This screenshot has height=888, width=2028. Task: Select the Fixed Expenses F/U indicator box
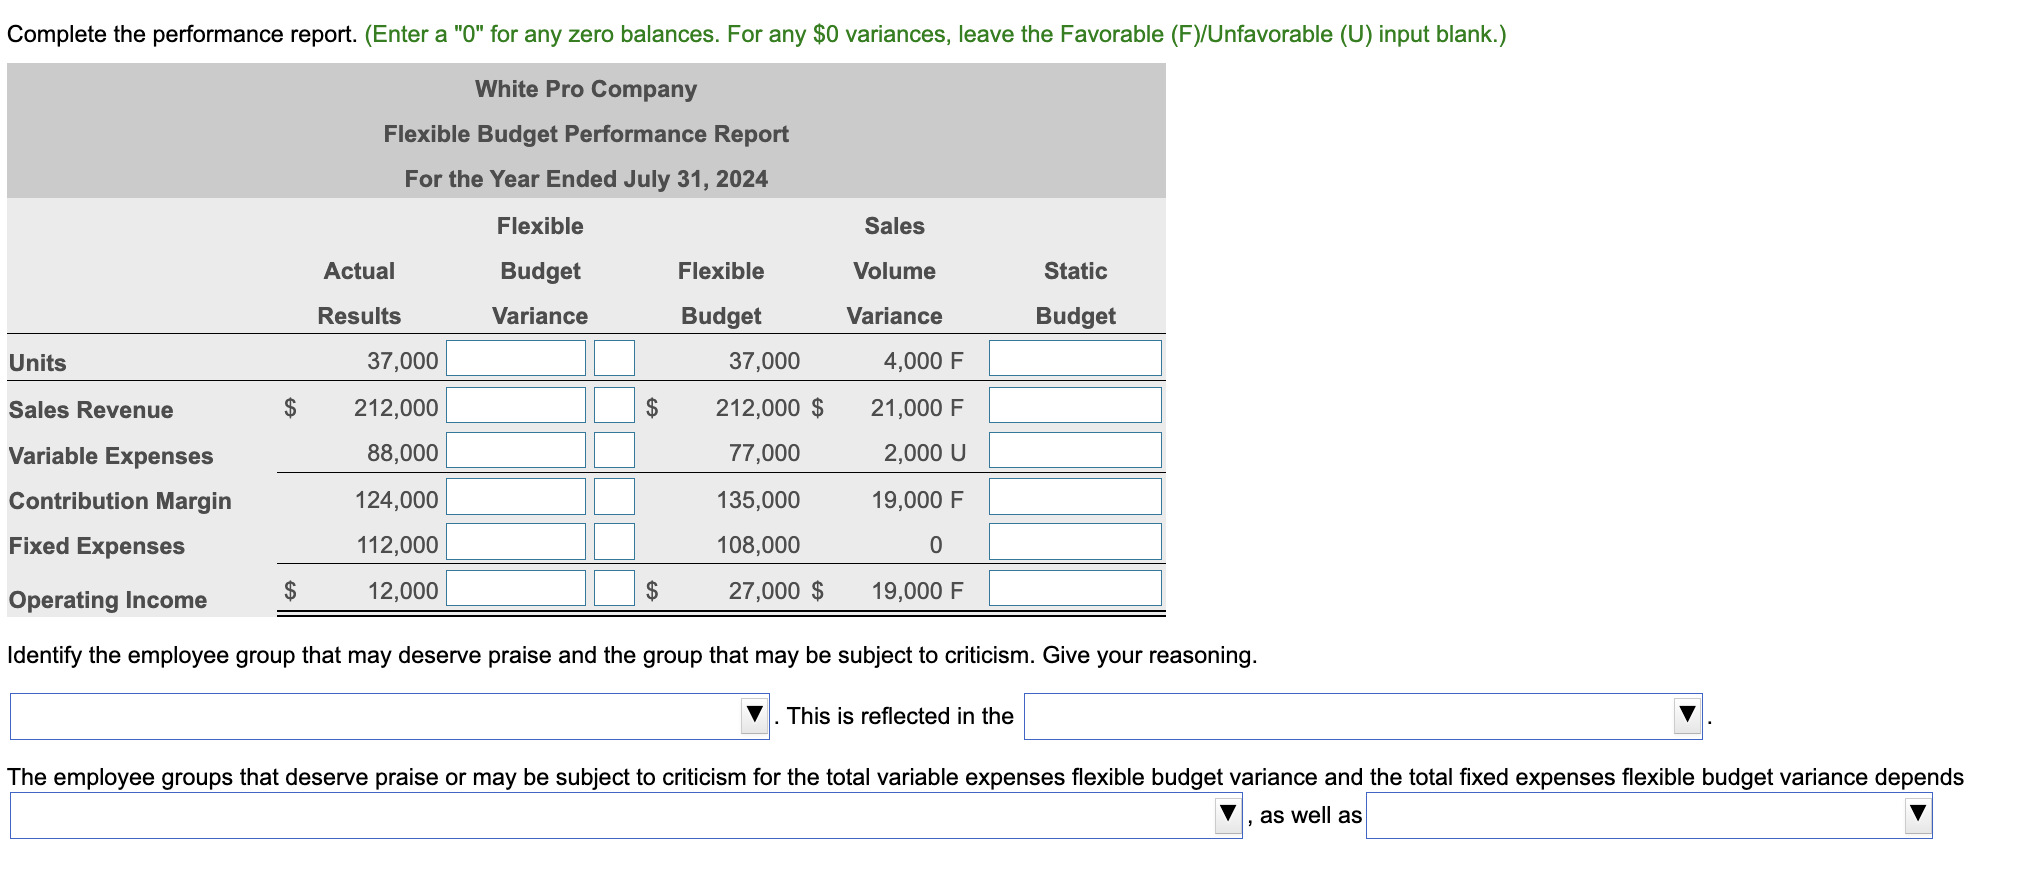click(614, 542)
